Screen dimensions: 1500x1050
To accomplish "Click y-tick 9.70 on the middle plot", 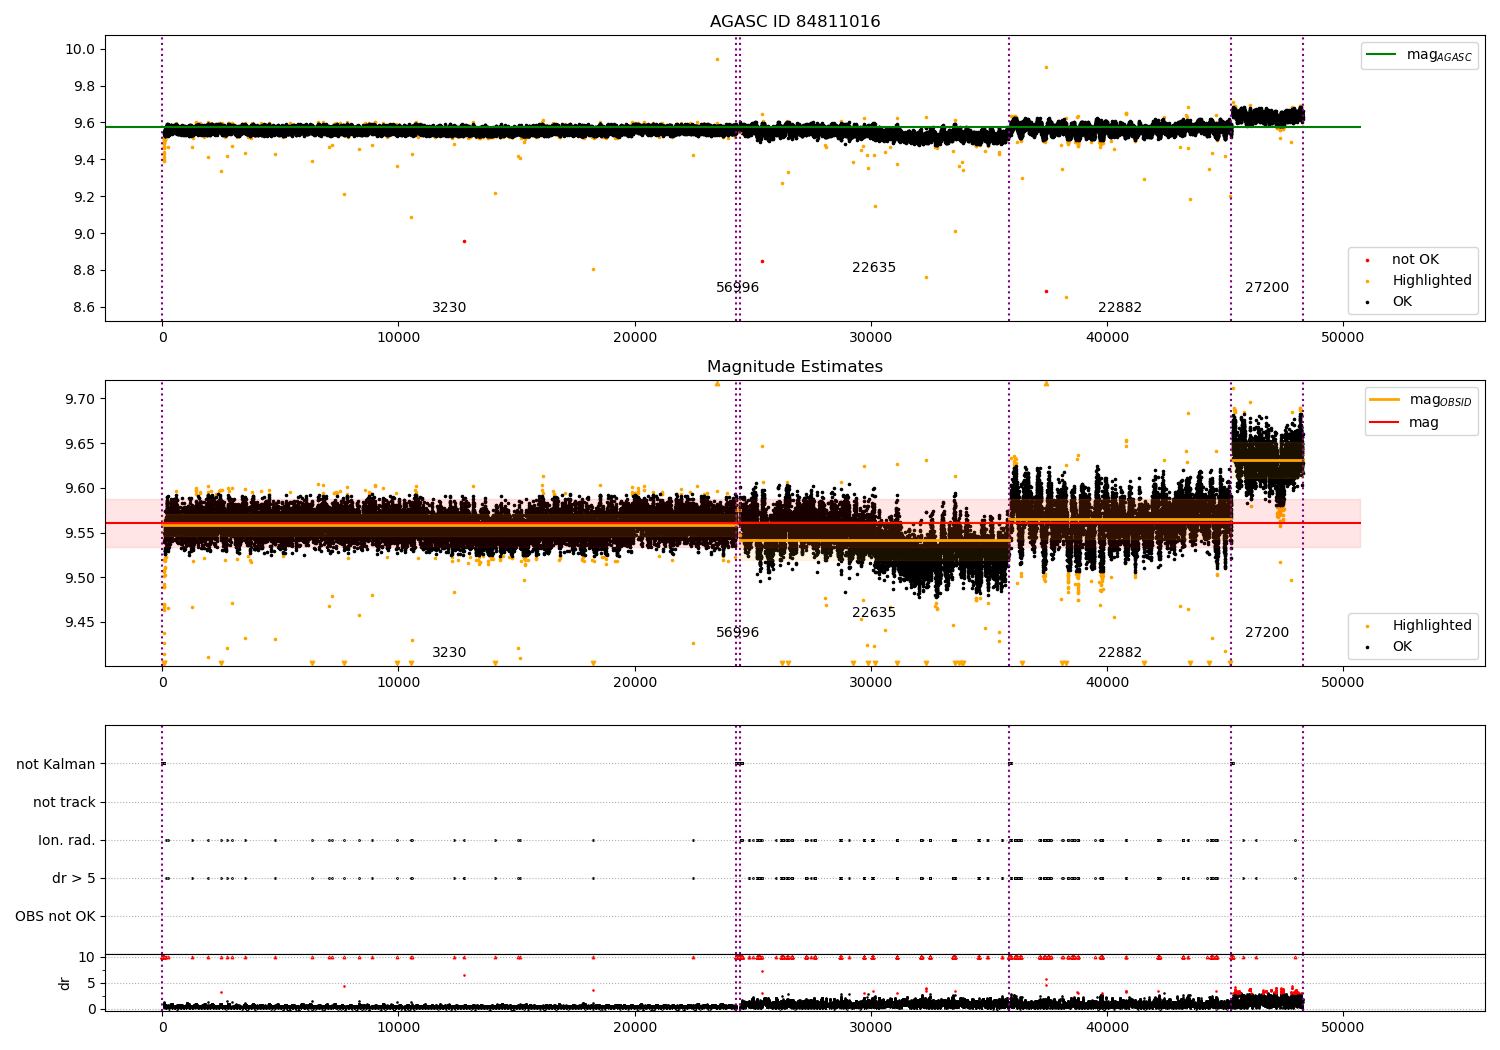I will coord(79,399).
